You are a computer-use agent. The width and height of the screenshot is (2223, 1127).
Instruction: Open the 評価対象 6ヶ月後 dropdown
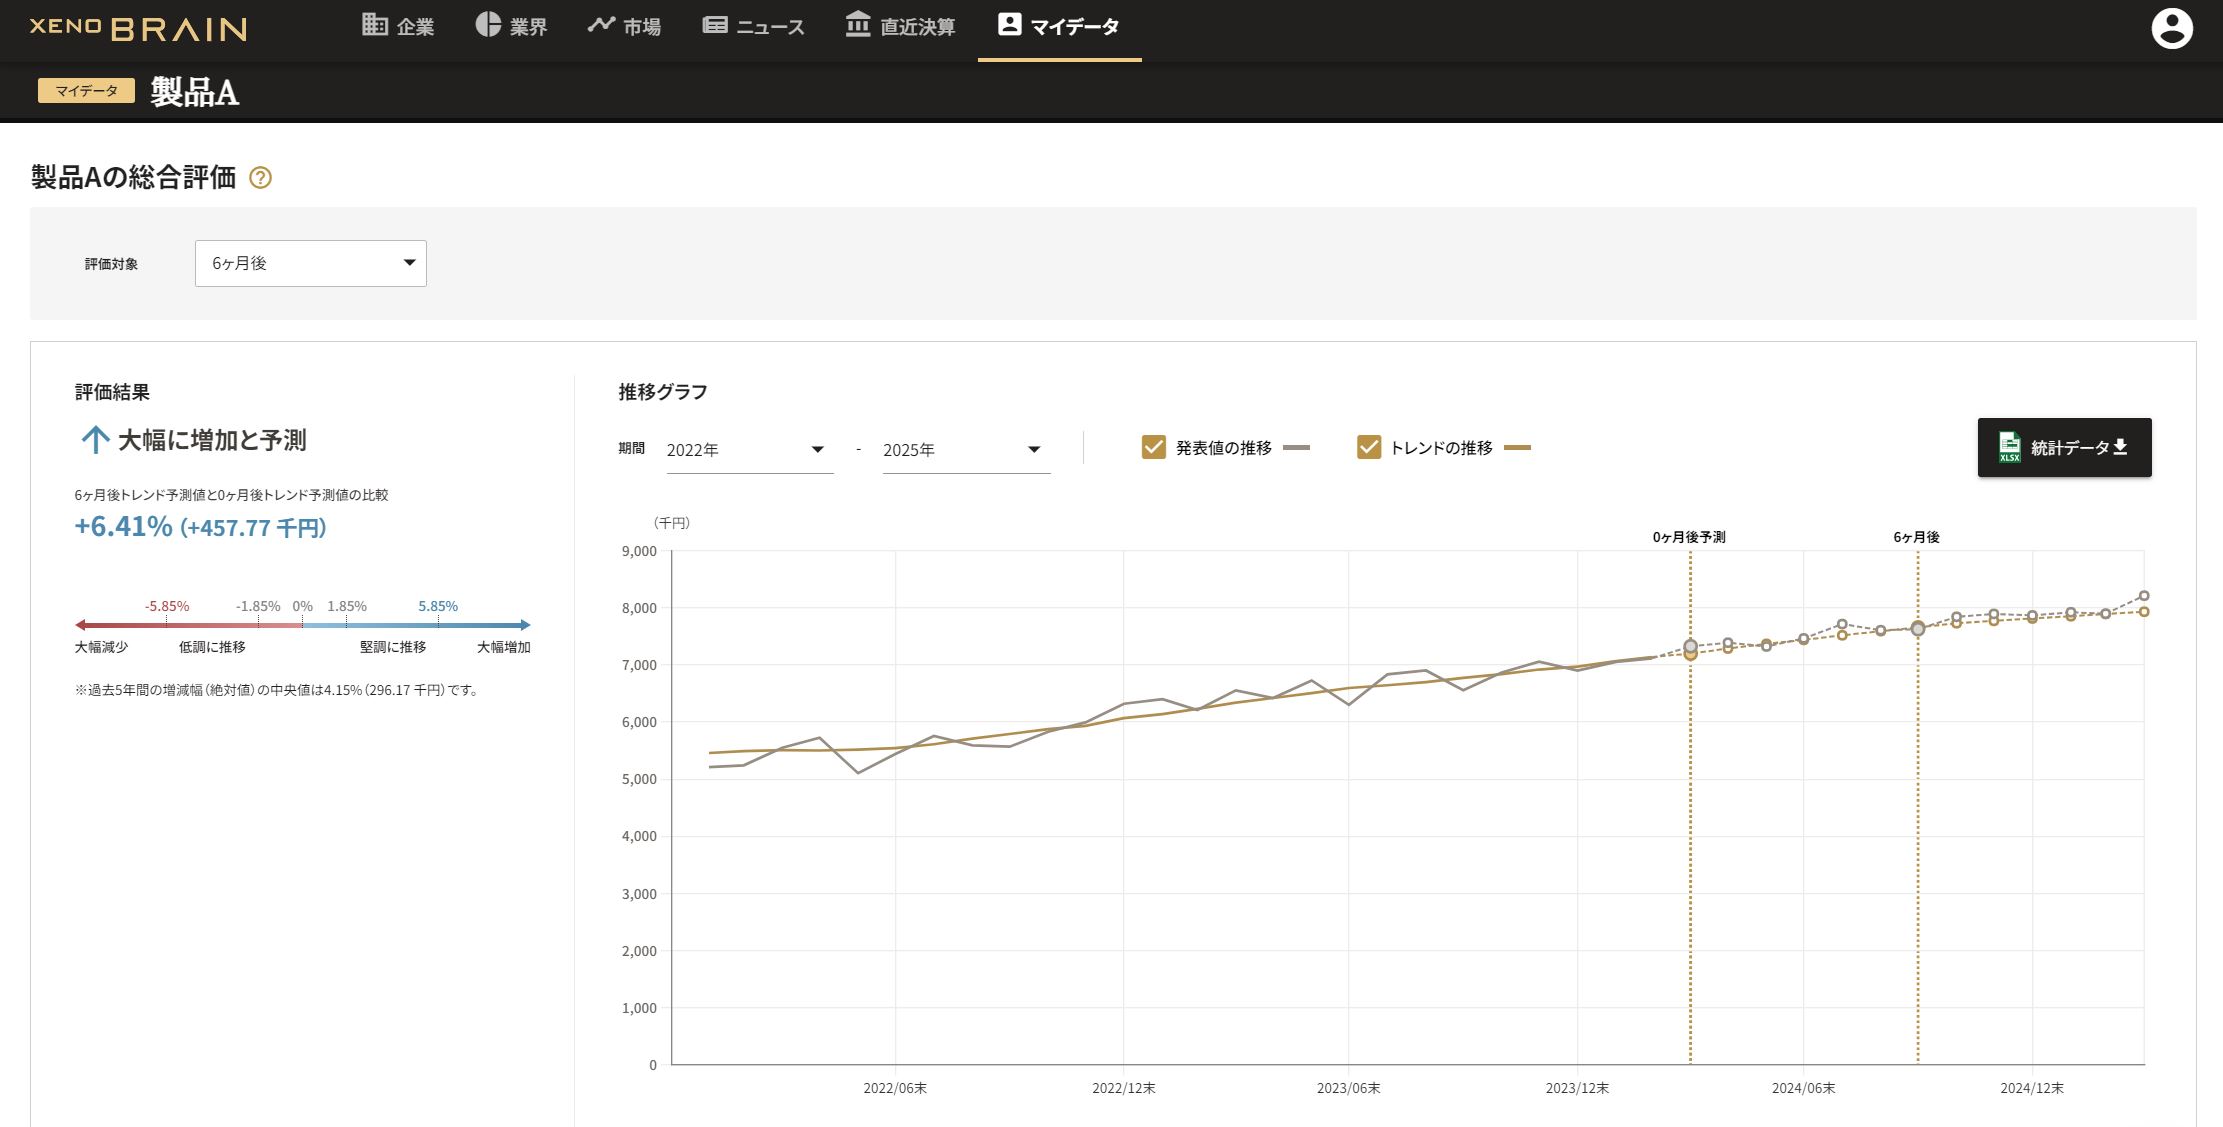310,263
